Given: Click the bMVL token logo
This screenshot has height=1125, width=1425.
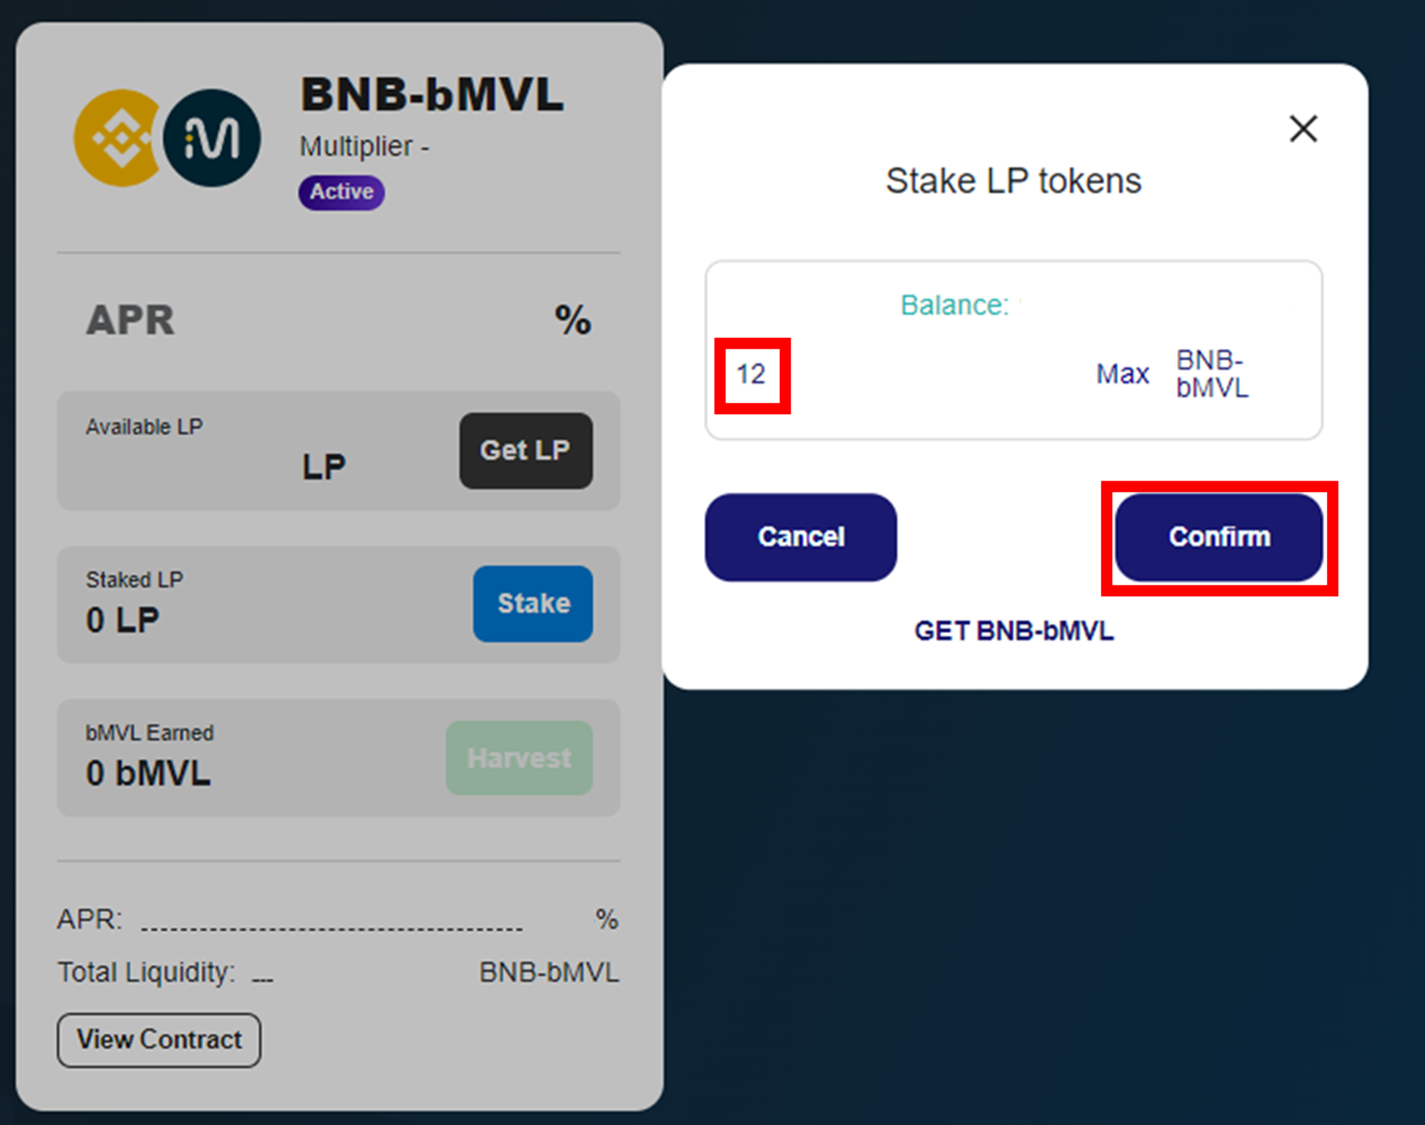Looking at the screenshot, I should click(x=212, y=138).
